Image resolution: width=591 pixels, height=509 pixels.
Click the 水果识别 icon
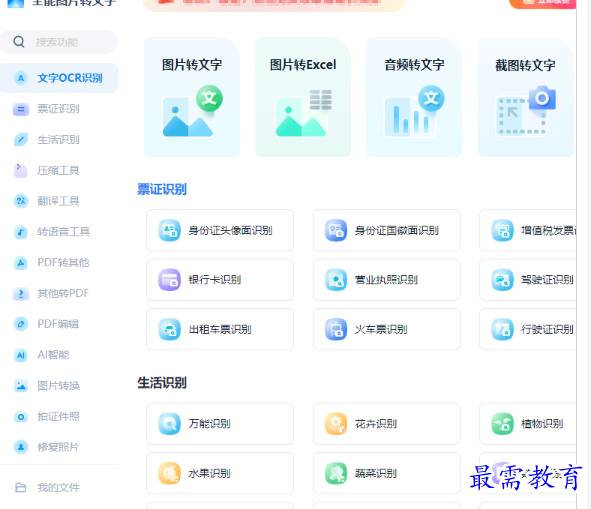(x=169, y=473)
